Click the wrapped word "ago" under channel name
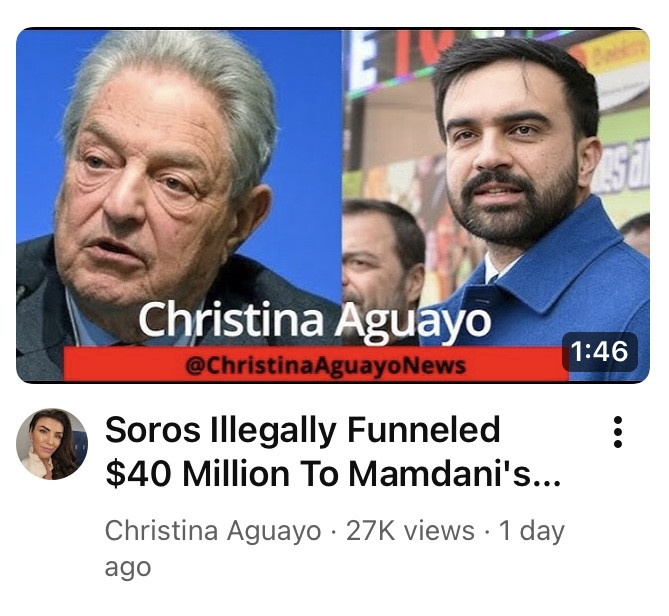This screenshot has height=616, width=669. click(128, 569)
